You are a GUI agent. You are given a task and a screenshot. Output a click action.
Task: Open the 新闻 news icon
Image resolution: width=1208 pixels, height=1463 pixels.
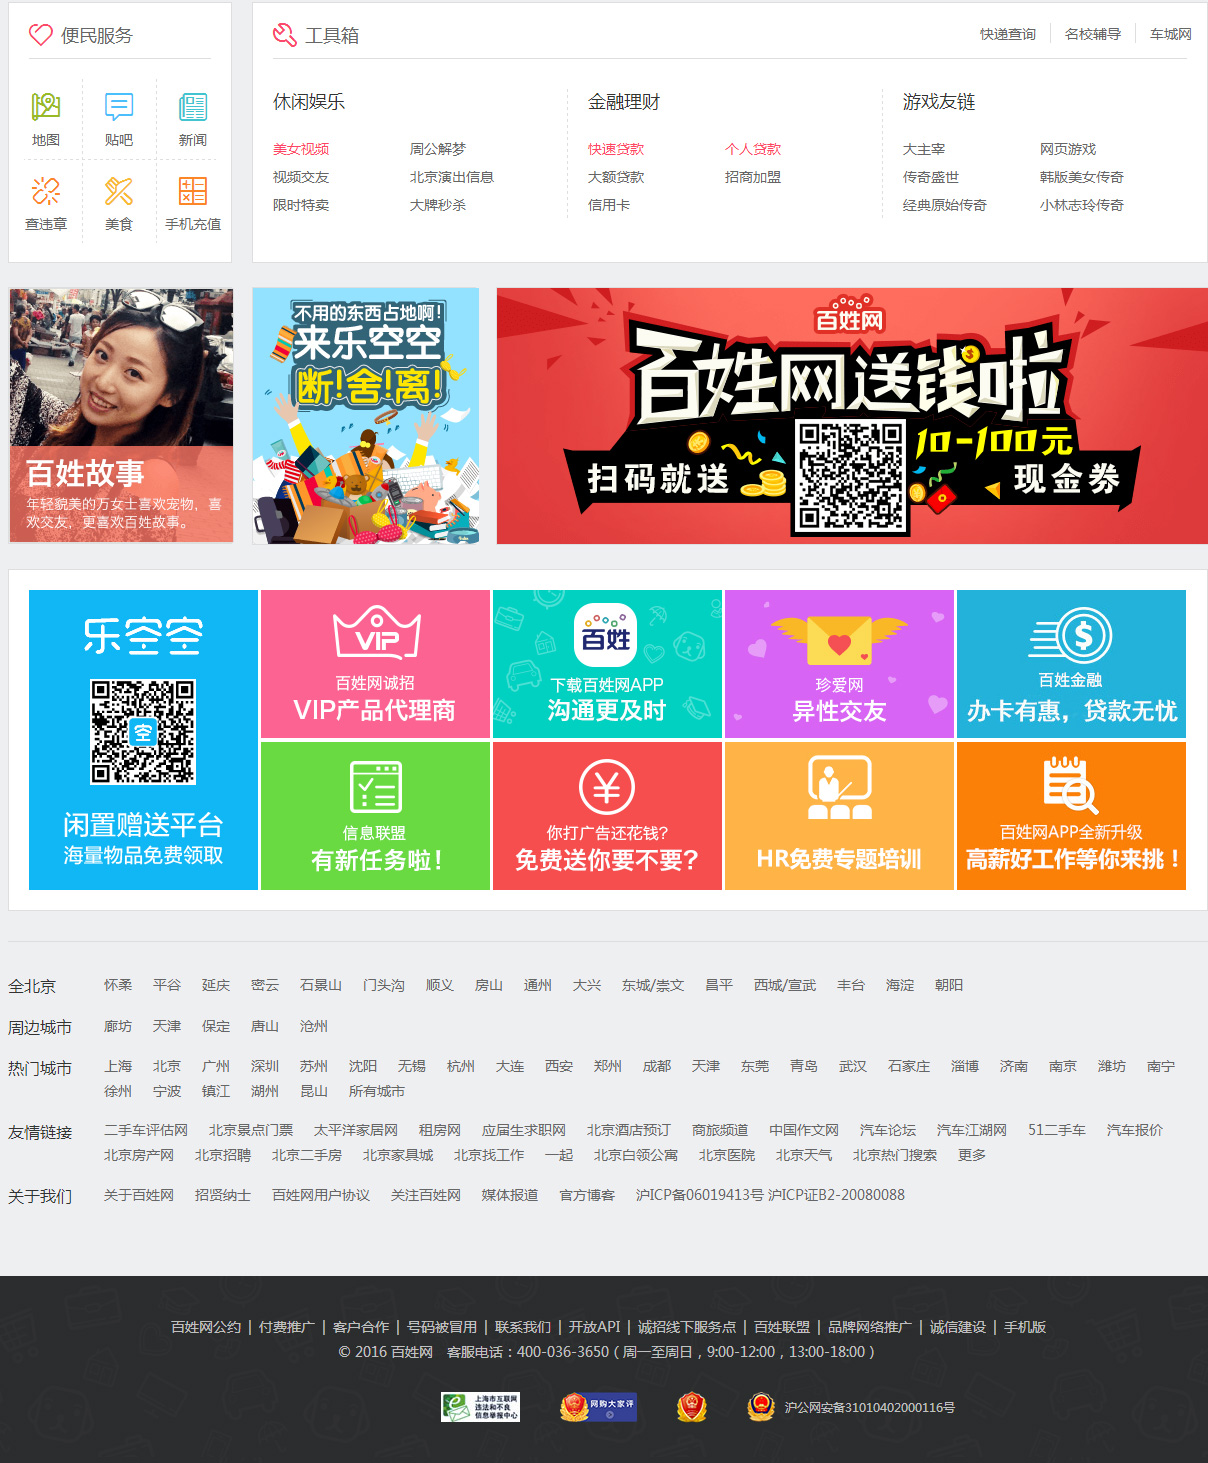click(193, 107)
